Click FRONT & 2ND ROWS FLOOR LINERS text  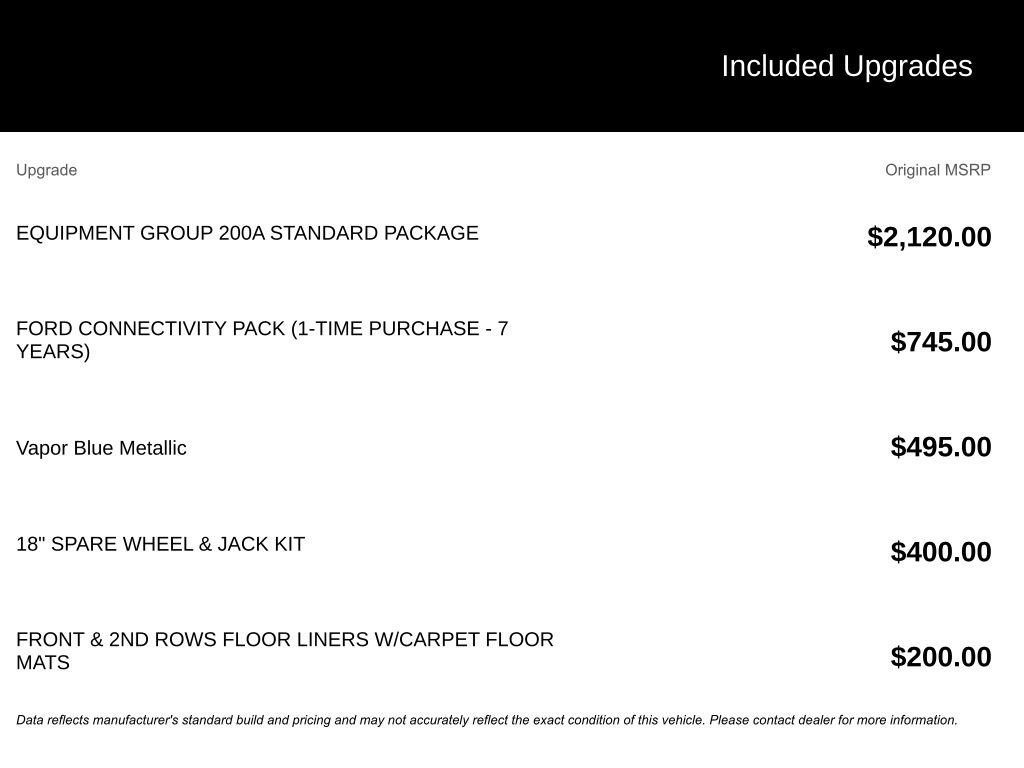192,639
